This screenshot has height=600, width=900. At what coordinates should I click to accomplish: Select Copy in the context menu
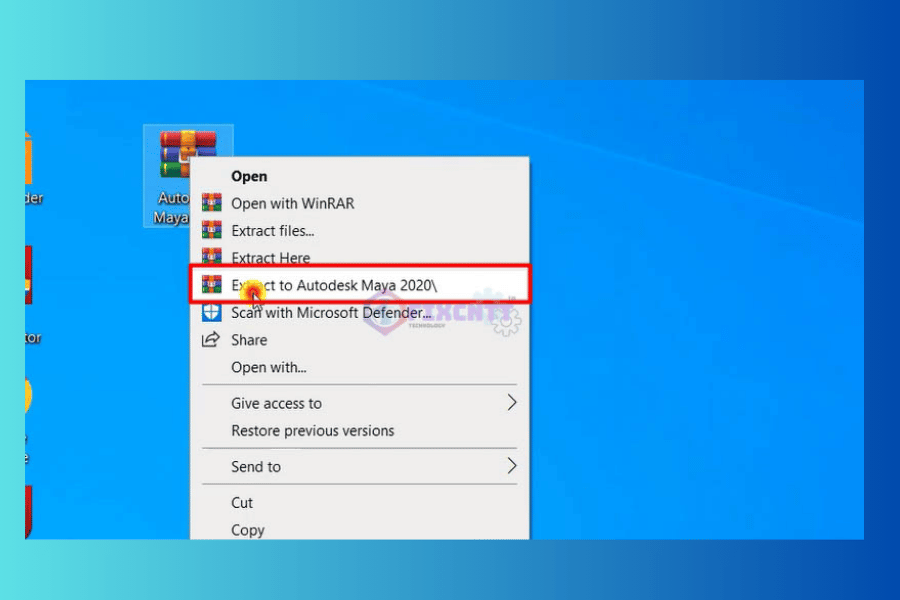pos(248,529)
